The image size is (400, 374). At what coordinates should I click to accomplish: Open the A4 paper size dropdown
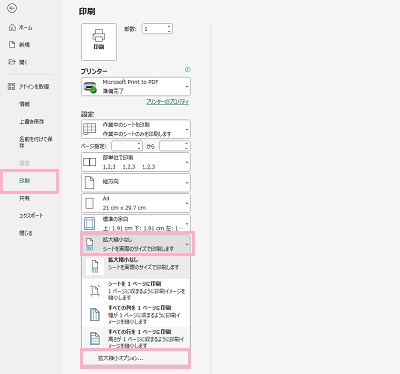click(x=136, y=203)
